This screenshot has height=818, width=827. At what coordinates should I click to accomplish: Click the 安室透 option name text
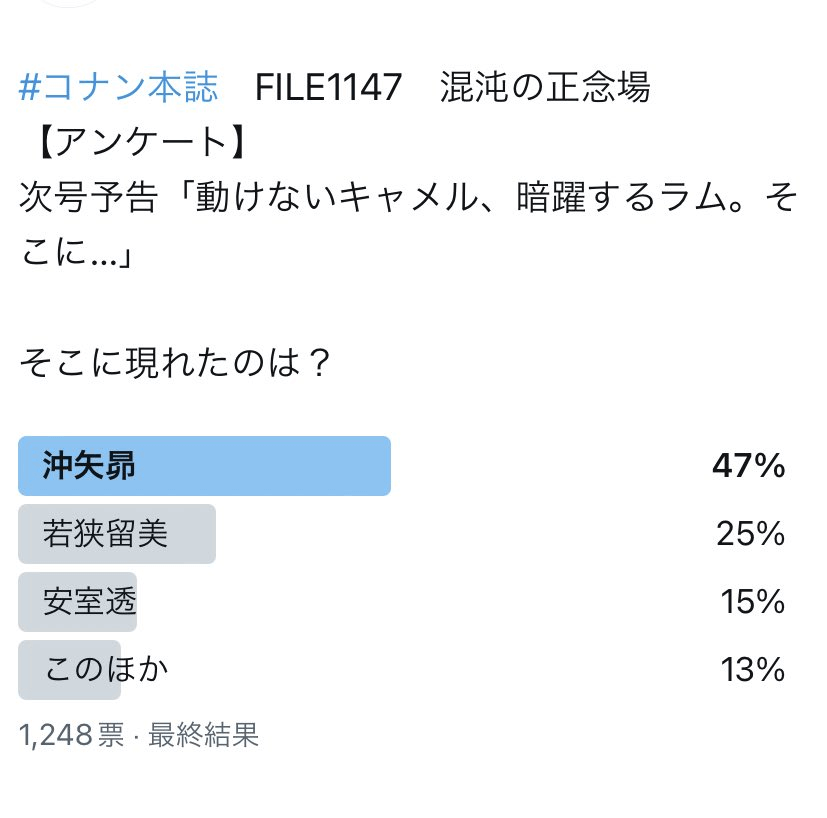[x=90, y=602]
